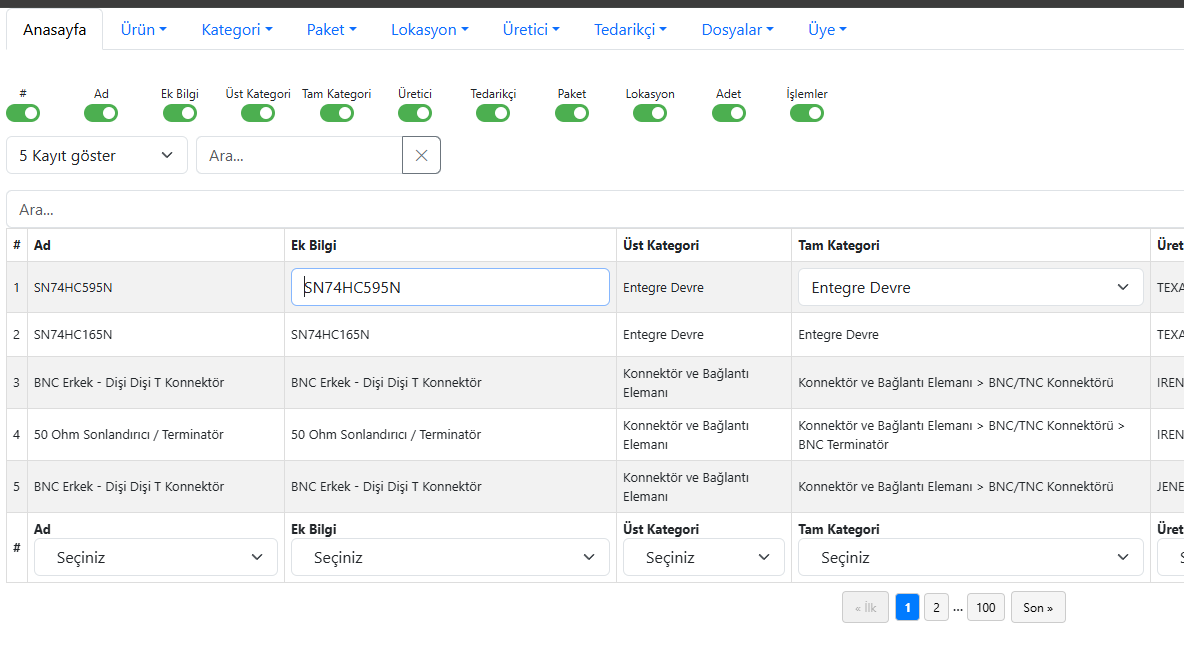Go to page 100
Image resolution: width=1184 pixels, height=671 pixels.
point(985,607)
